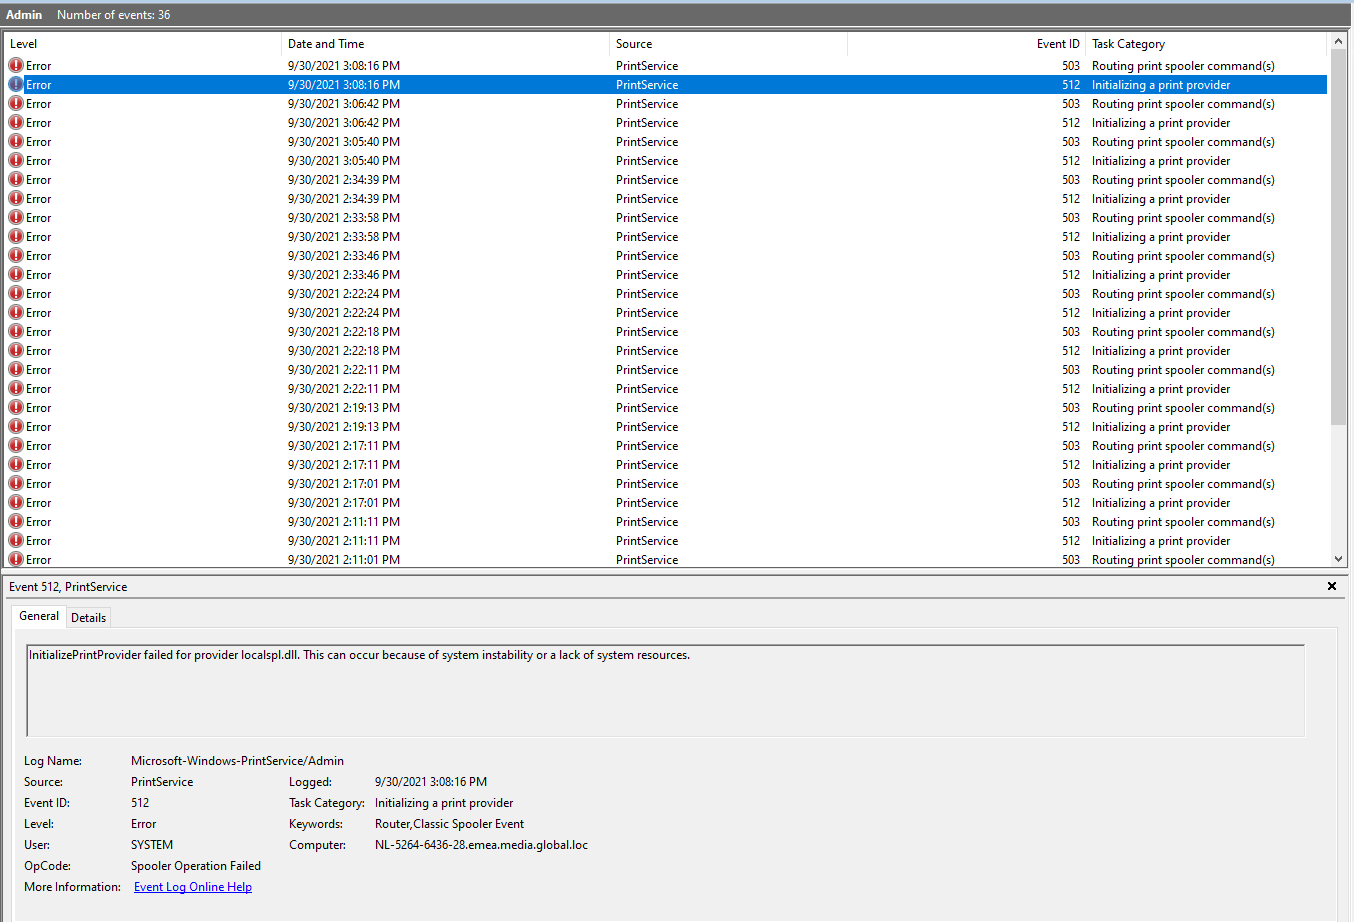Screen dimensions: 1354x922
Task: Close the event details preview pane
Action: (x=1332, y=586)
